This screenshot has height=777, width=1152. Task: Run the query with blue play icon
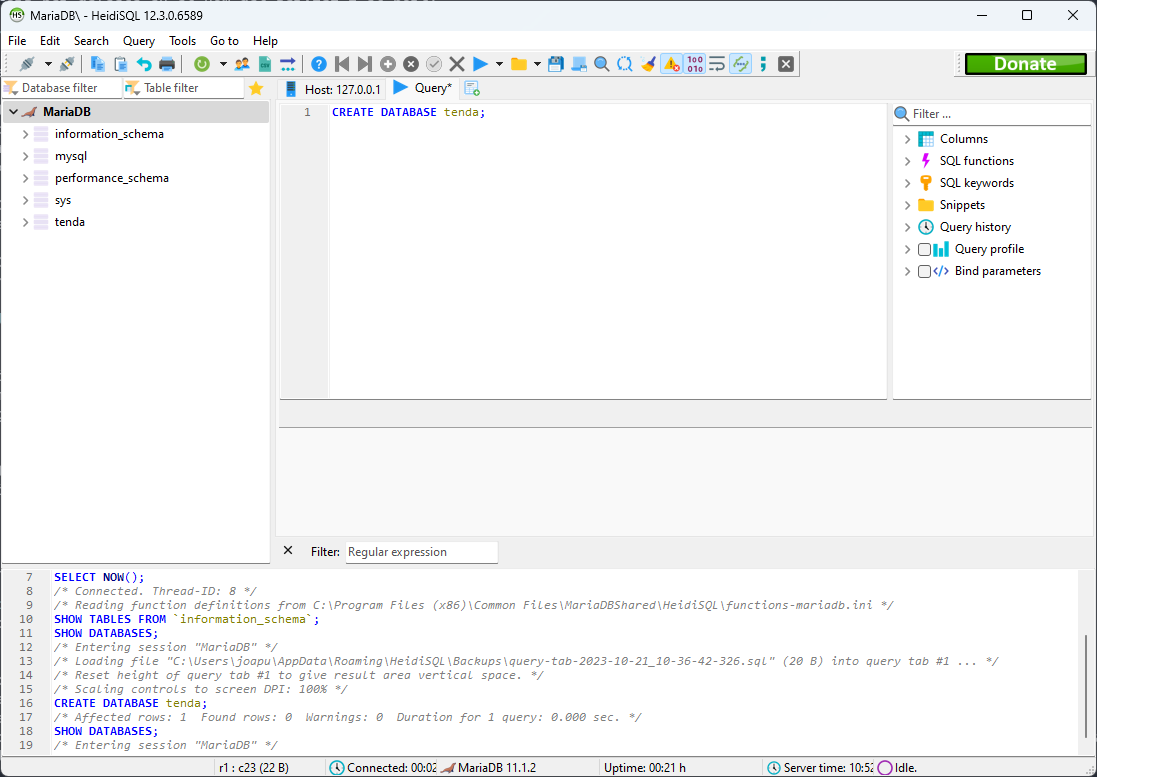(x=480, y=64)
